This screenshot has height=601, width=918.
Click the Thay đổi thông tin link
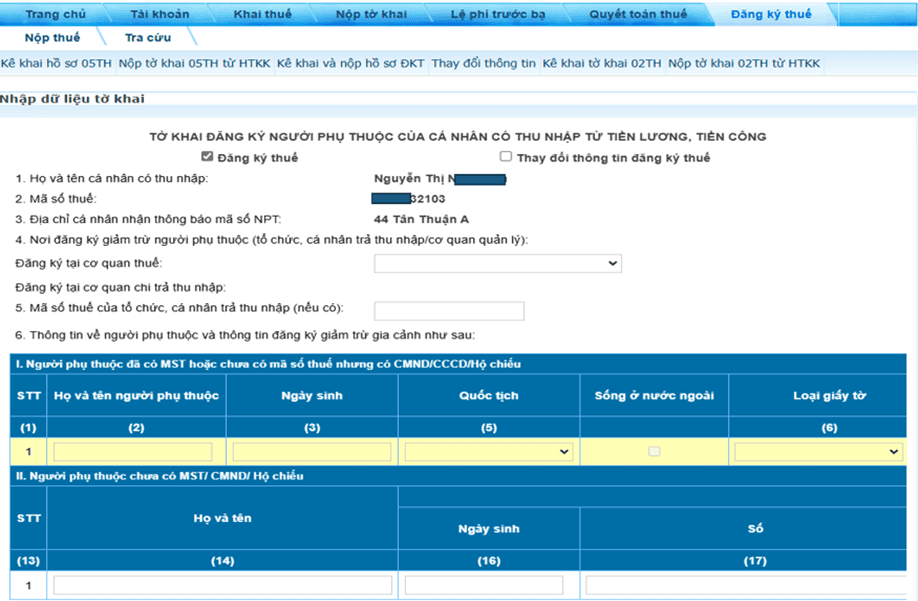click(x=483, y=64)
